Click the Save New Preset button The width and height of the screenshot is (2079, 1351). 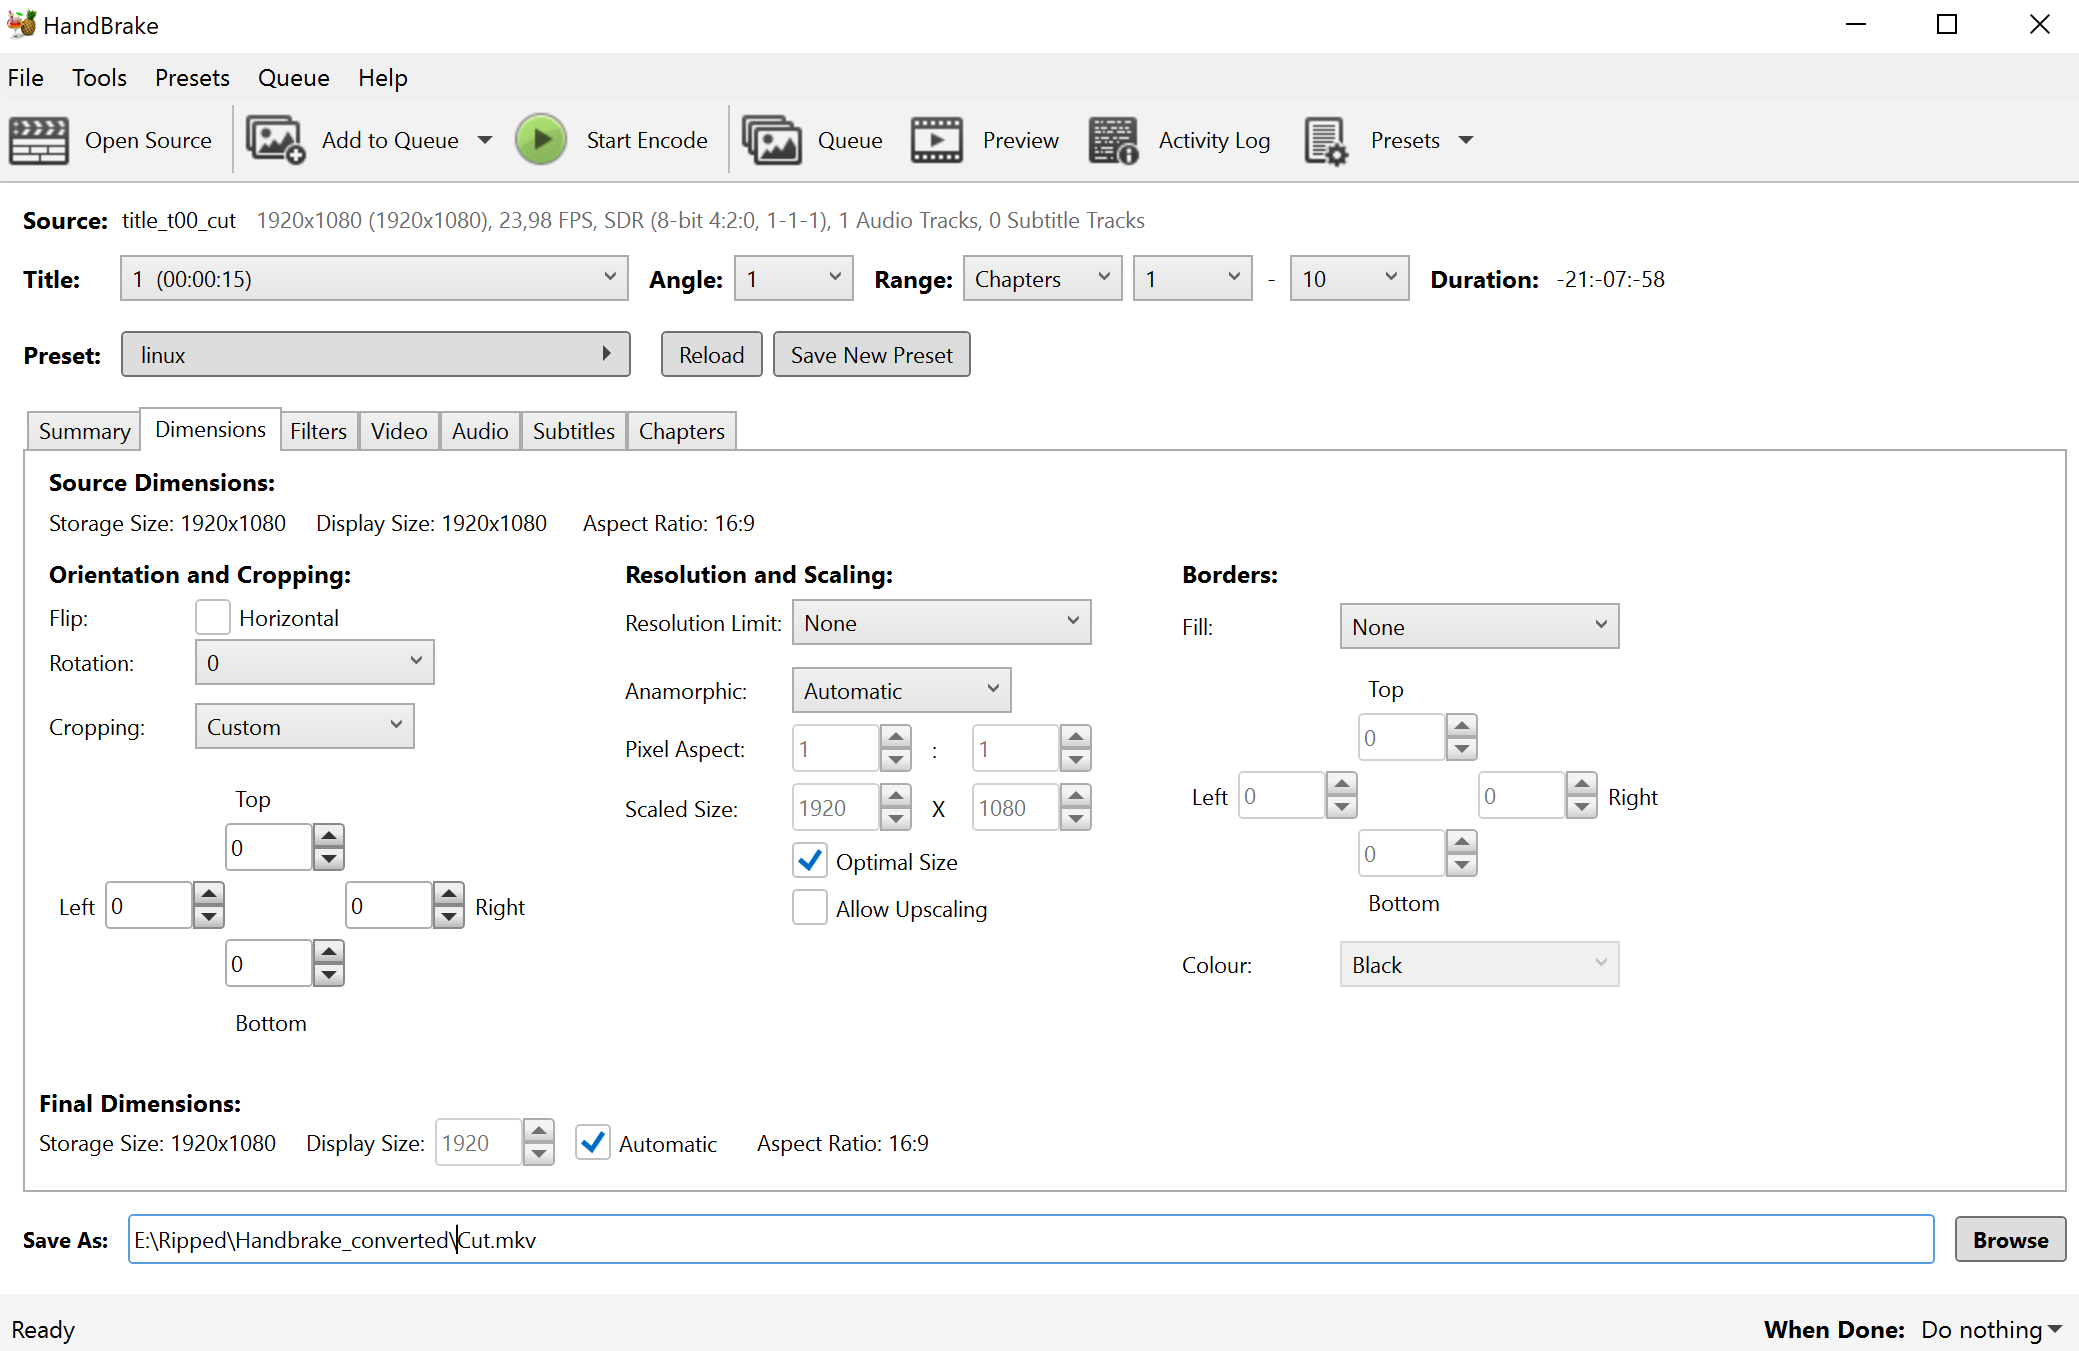tap(871, 355)
